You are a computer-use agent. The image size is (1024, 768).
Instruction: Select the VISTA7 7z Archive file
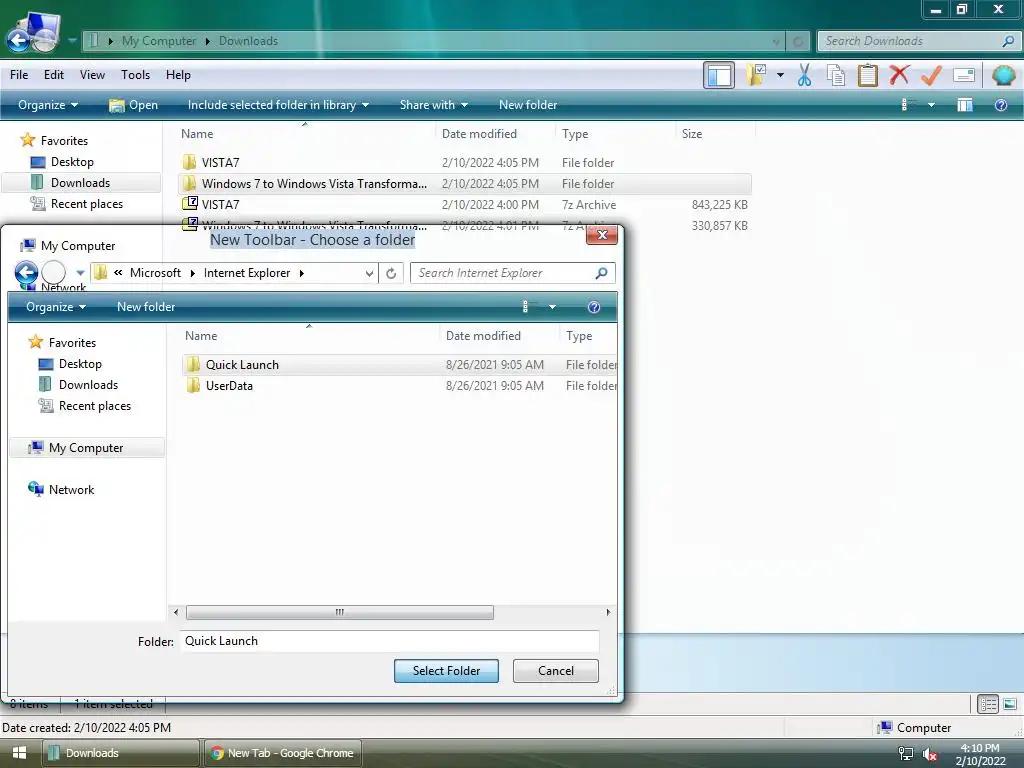[x=464, y=204]
